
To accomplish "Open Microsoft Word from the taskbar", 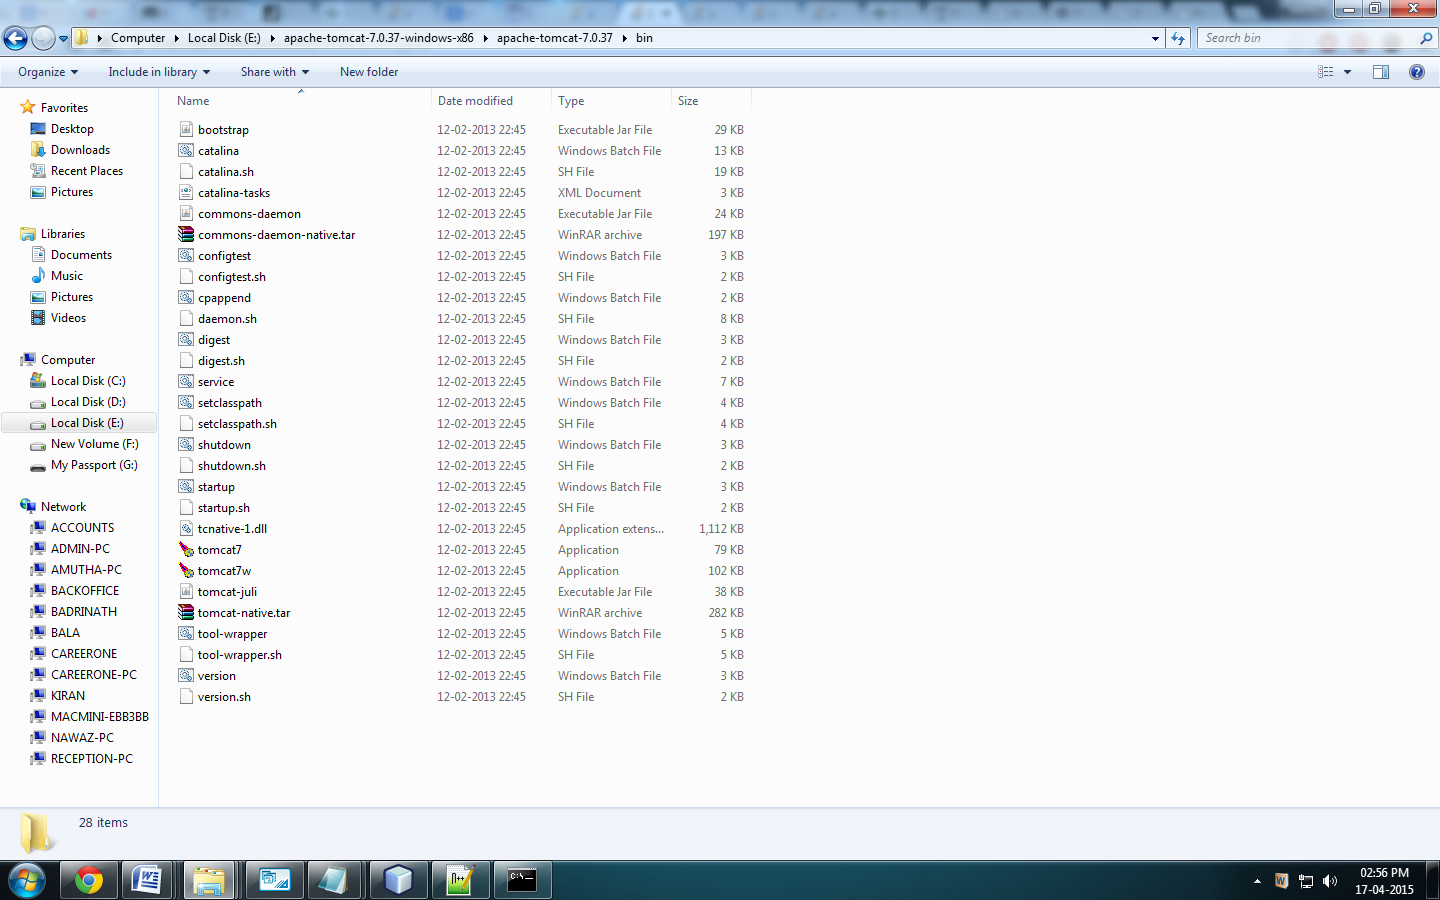I will pyautogui.click(x=147, y=880).
